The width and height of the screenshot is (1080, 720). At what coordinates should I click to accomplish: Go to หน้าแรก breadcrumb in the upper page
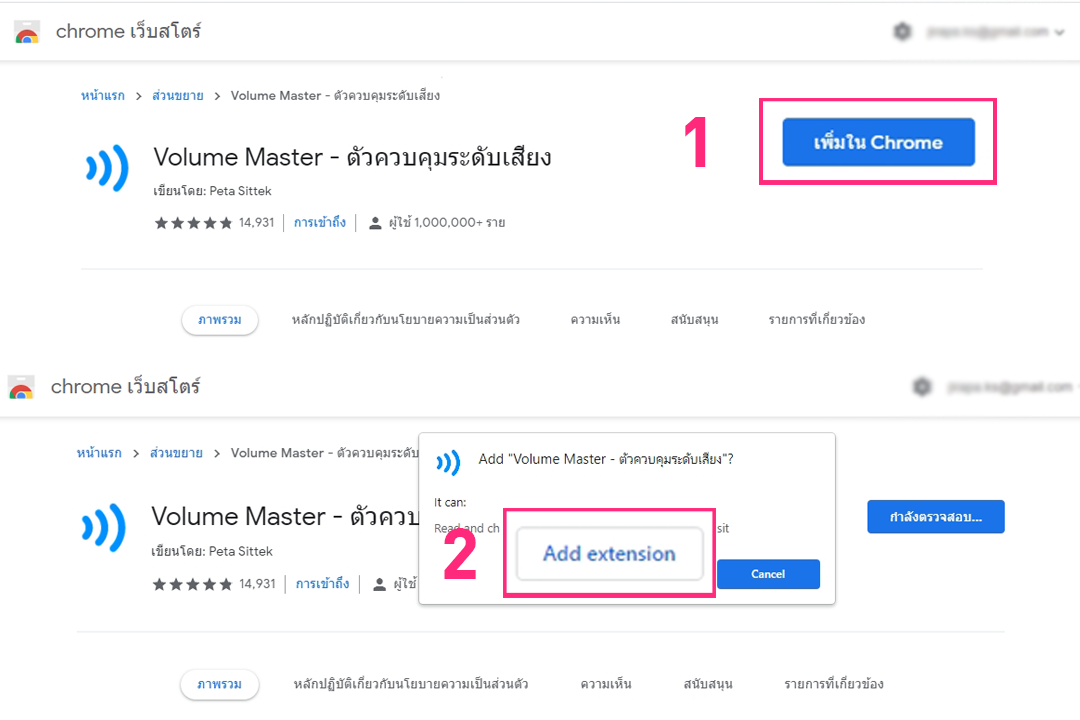102,96
